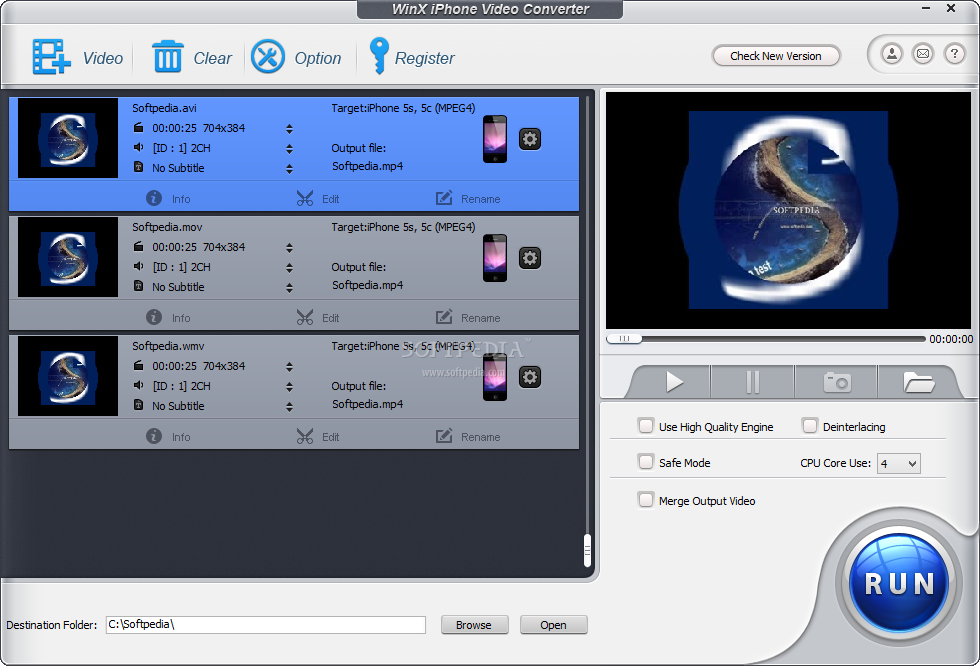
Task: Enable Use High Quality Engine
Action: coord(646,426)
